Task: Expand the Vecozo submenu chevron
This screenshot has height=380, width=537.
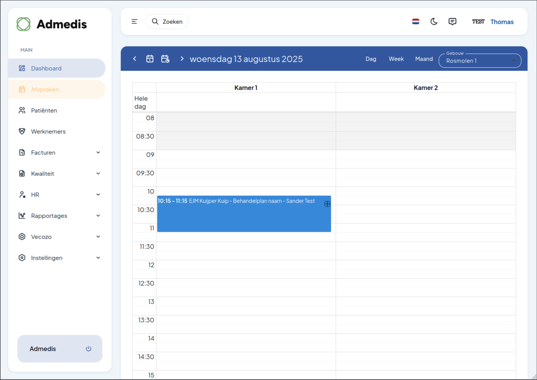Action: (x=98, y=237)
